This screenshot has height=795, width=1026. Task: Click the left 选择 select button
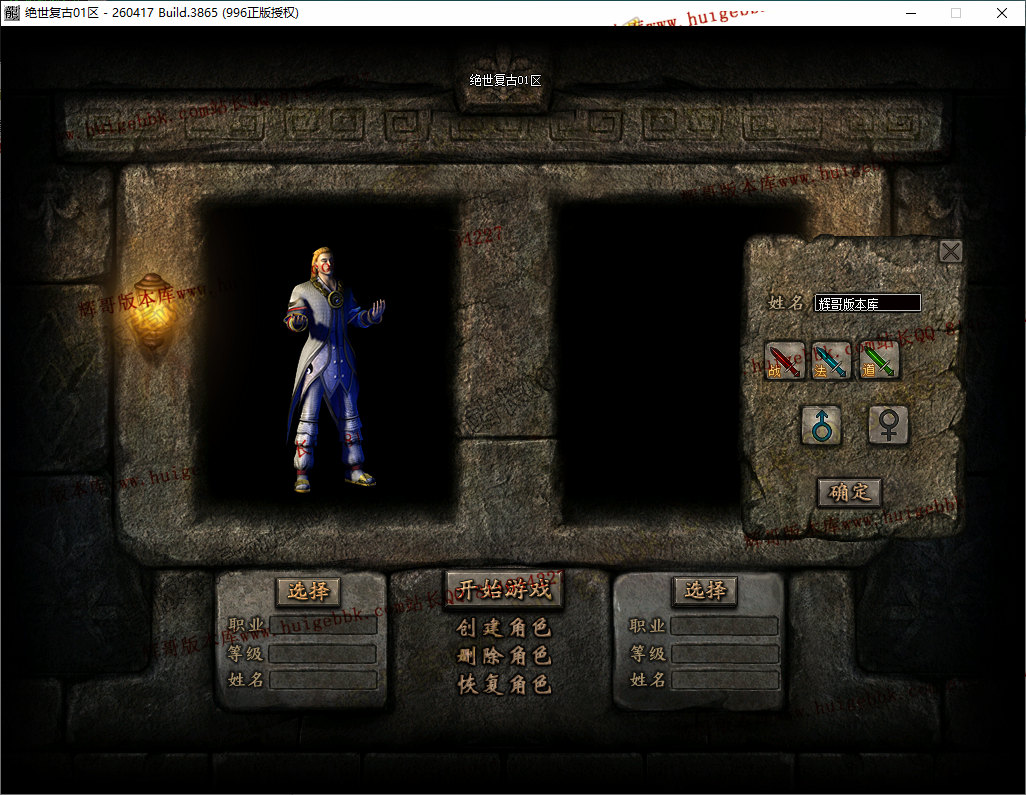pyautogui.click(x=308, y=592)
